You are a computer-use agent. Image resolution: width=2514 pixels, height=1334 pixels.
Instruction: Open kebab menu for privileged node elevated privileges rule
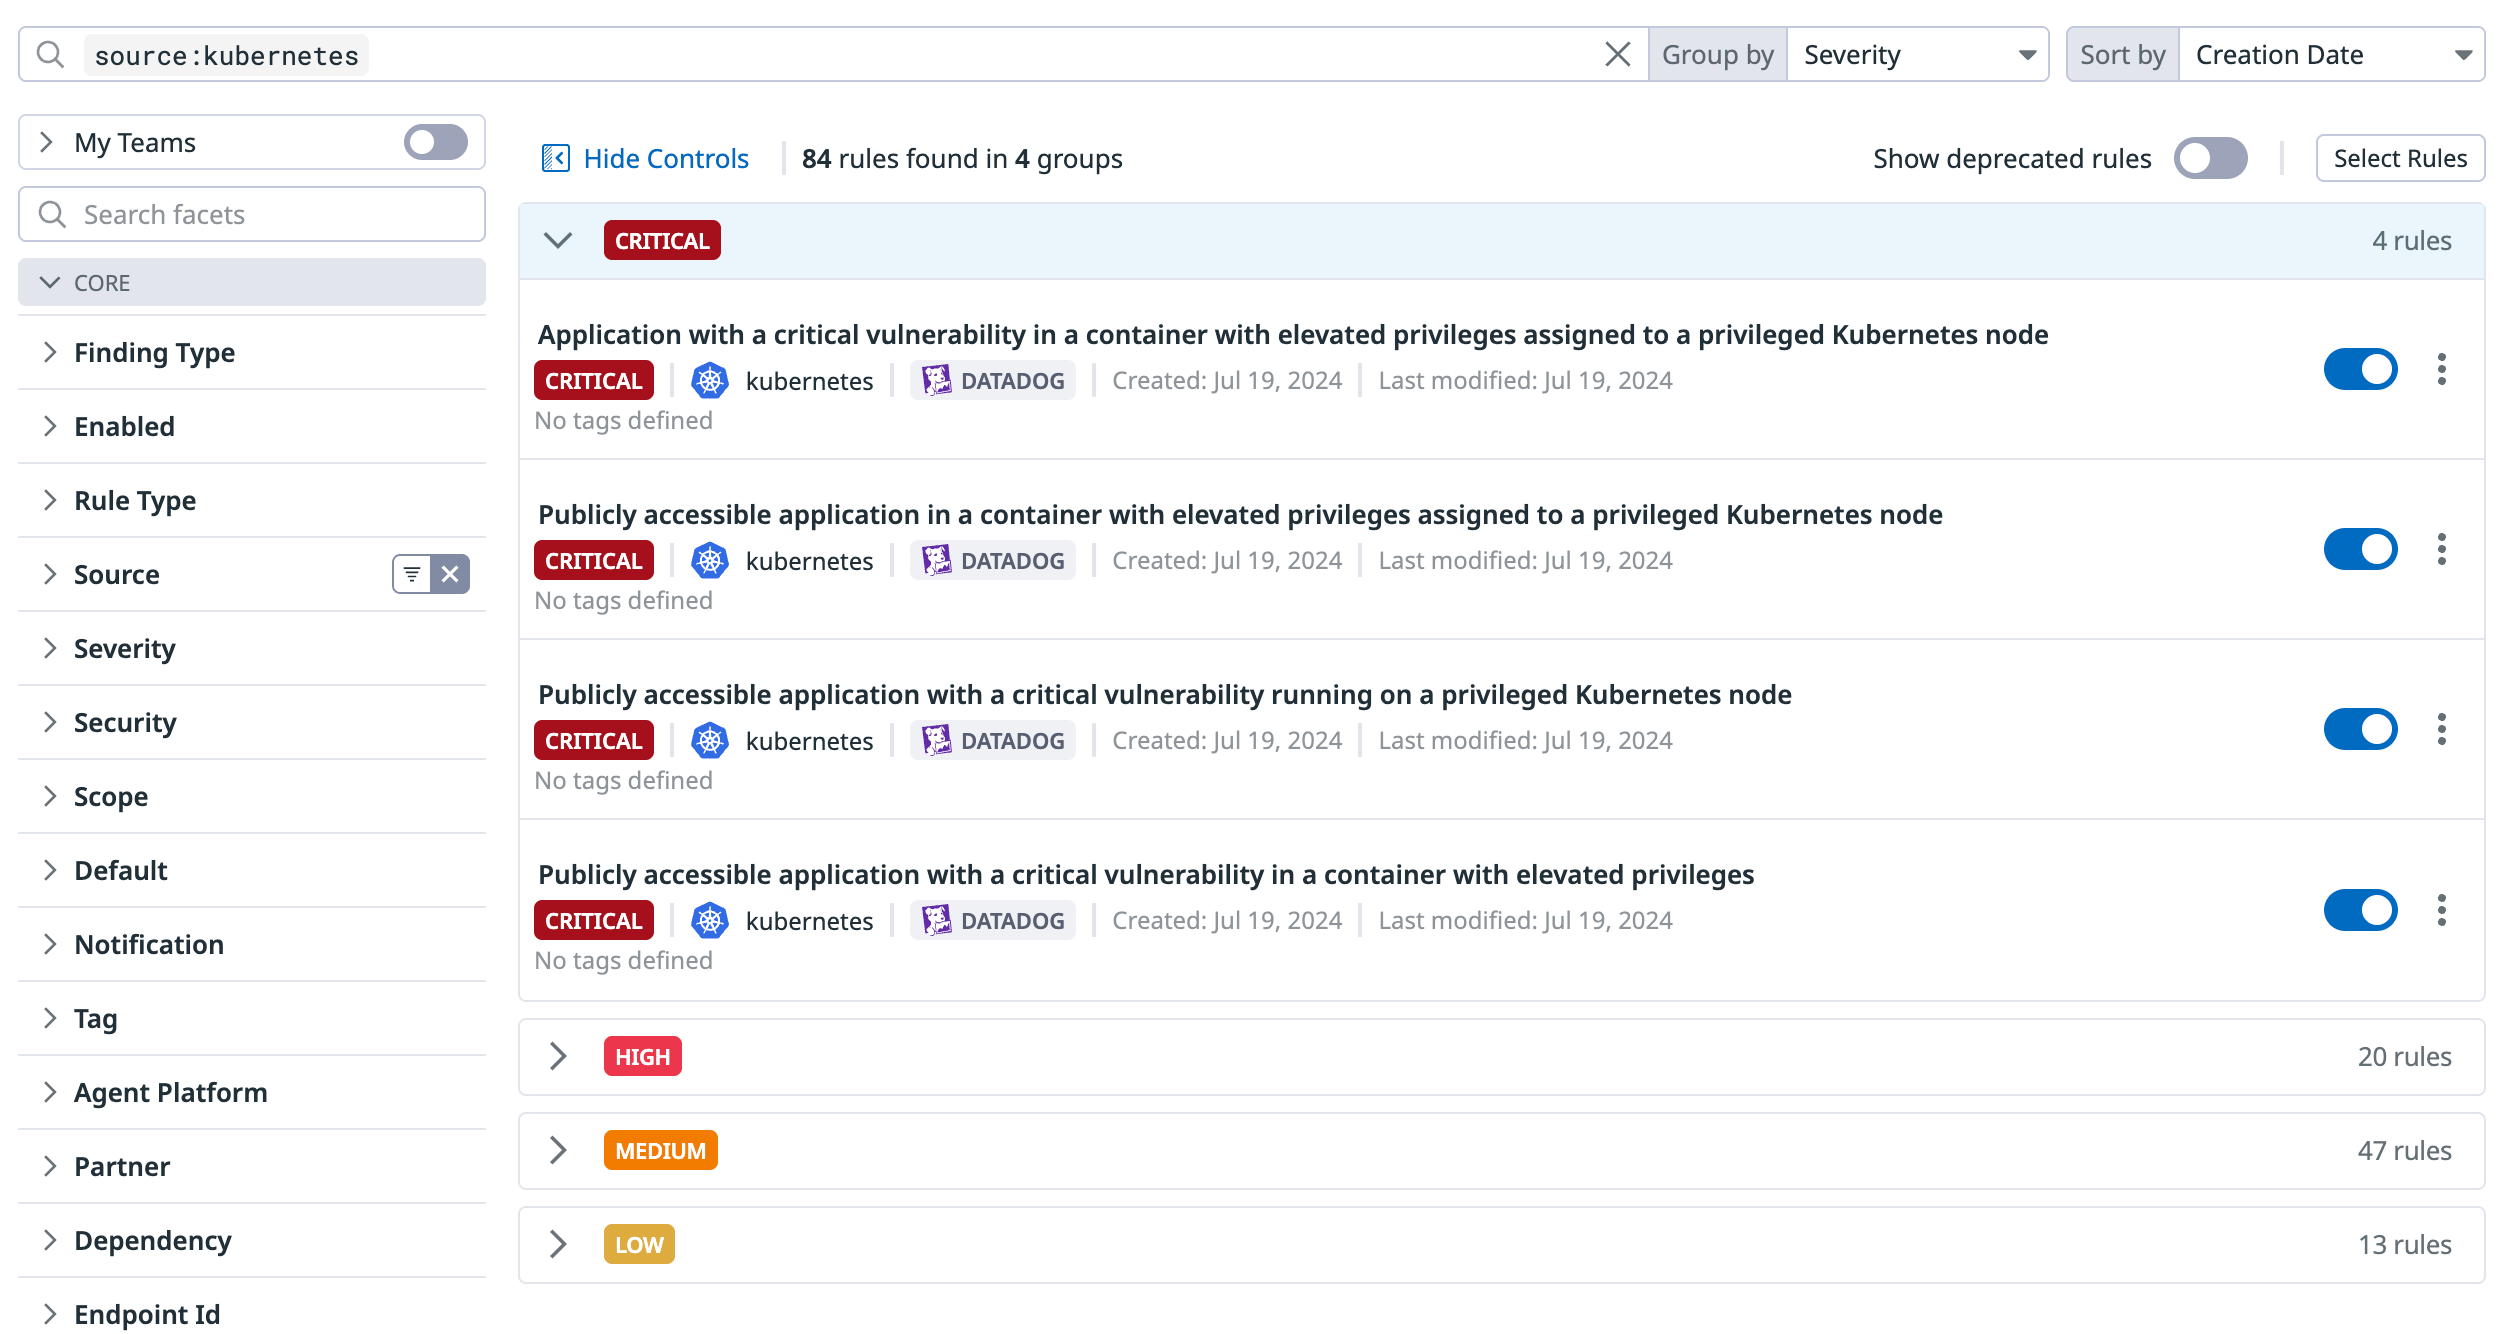tap(2441, 549)
